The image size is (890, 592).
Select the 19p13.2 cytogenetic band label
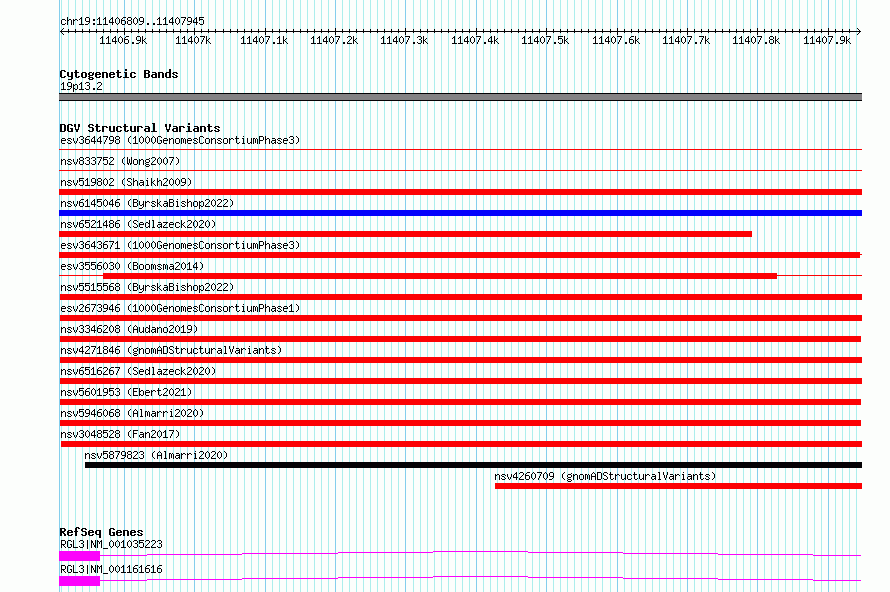[81, 86]
